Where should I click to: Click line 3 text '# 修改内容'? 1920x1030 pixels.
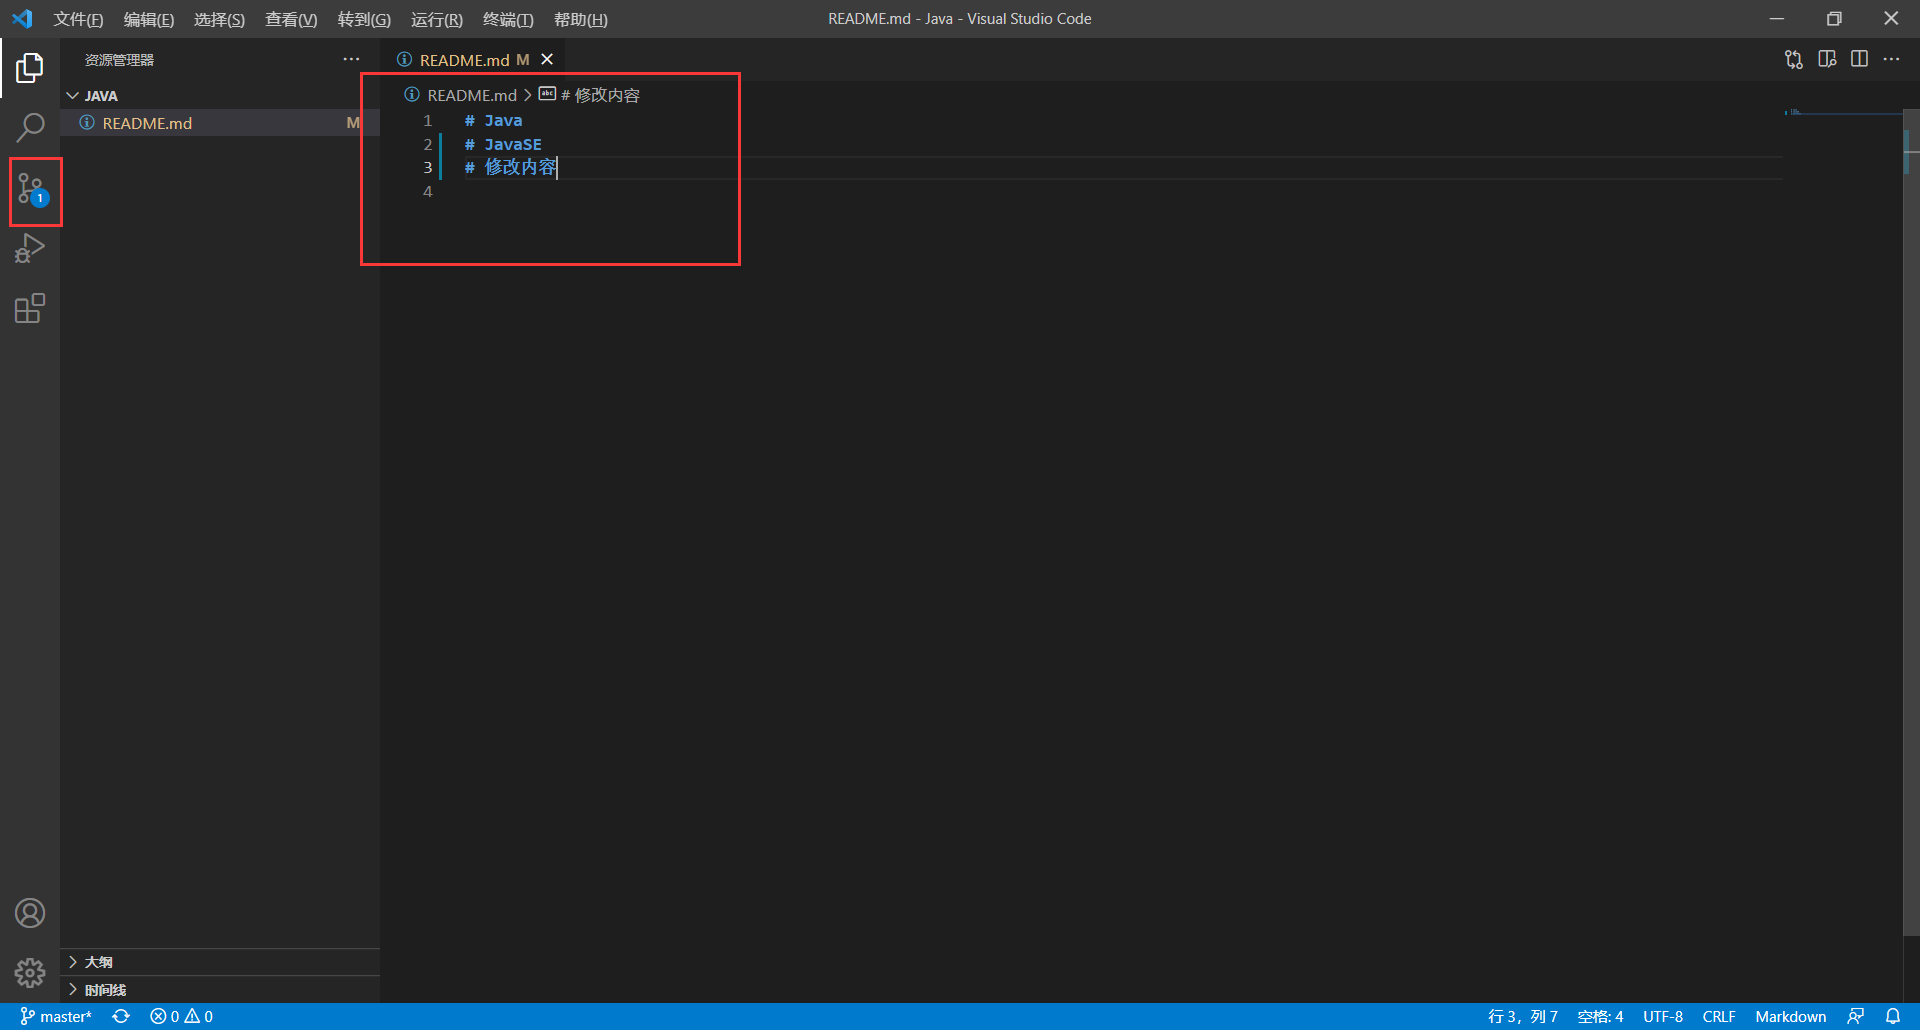point(510,167)
